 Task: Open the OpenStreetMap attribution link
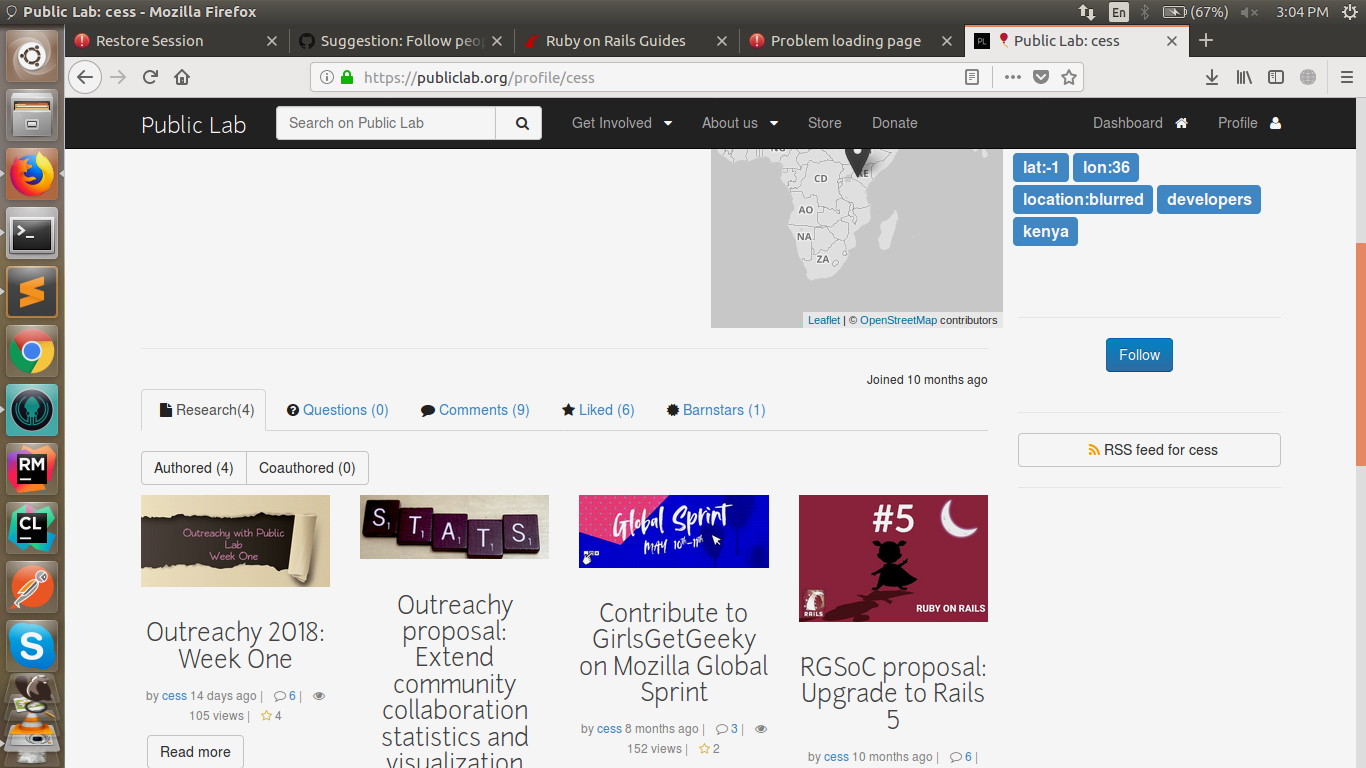(x=898, y=320)
